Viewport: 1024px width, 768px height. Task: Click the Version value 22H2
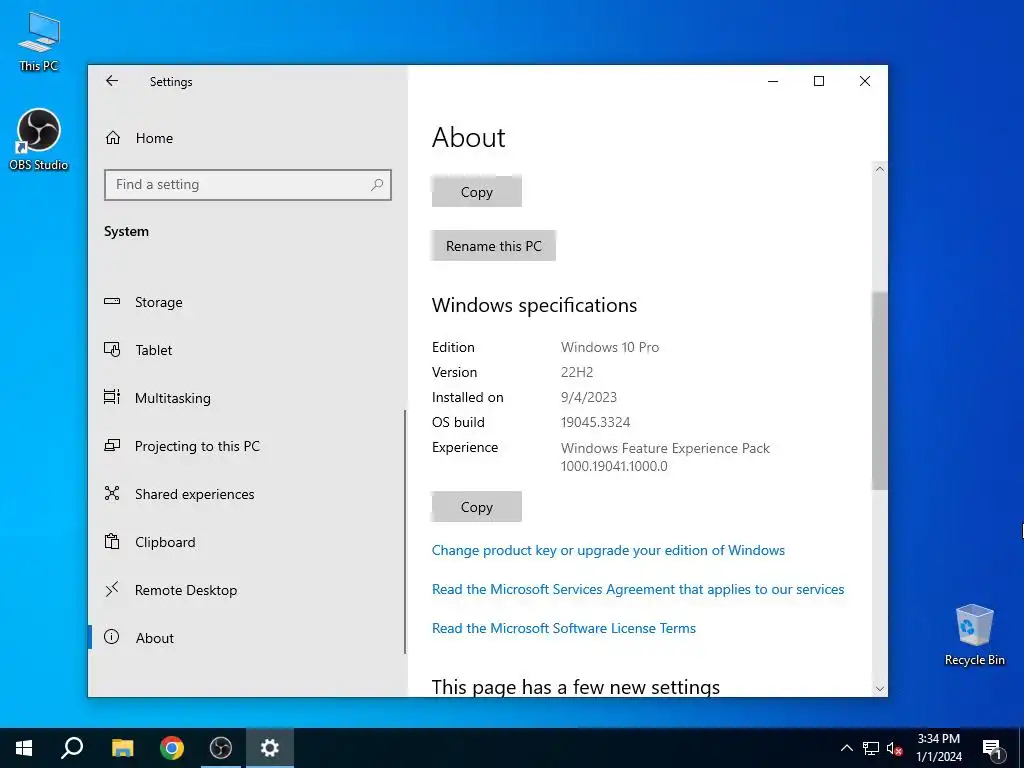[577, 372]
